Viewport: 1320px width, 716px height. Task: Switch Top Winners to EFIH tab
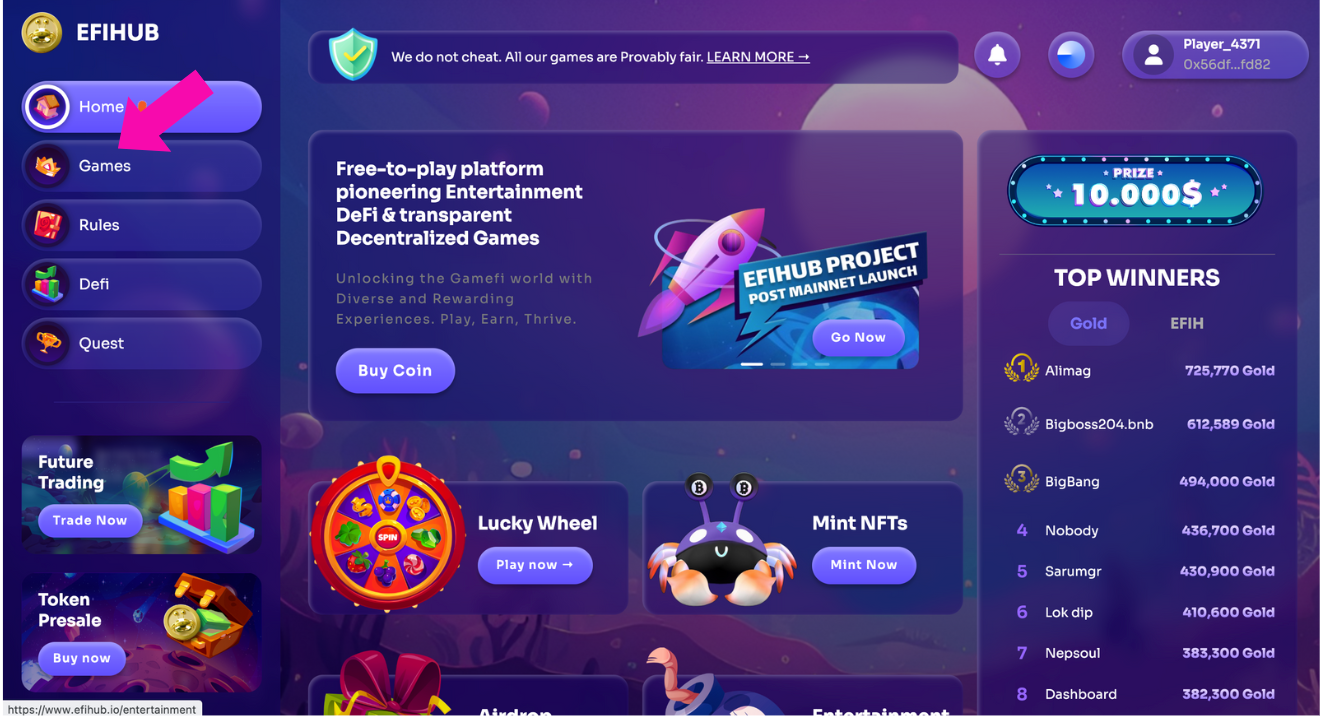click(1187, 323)
